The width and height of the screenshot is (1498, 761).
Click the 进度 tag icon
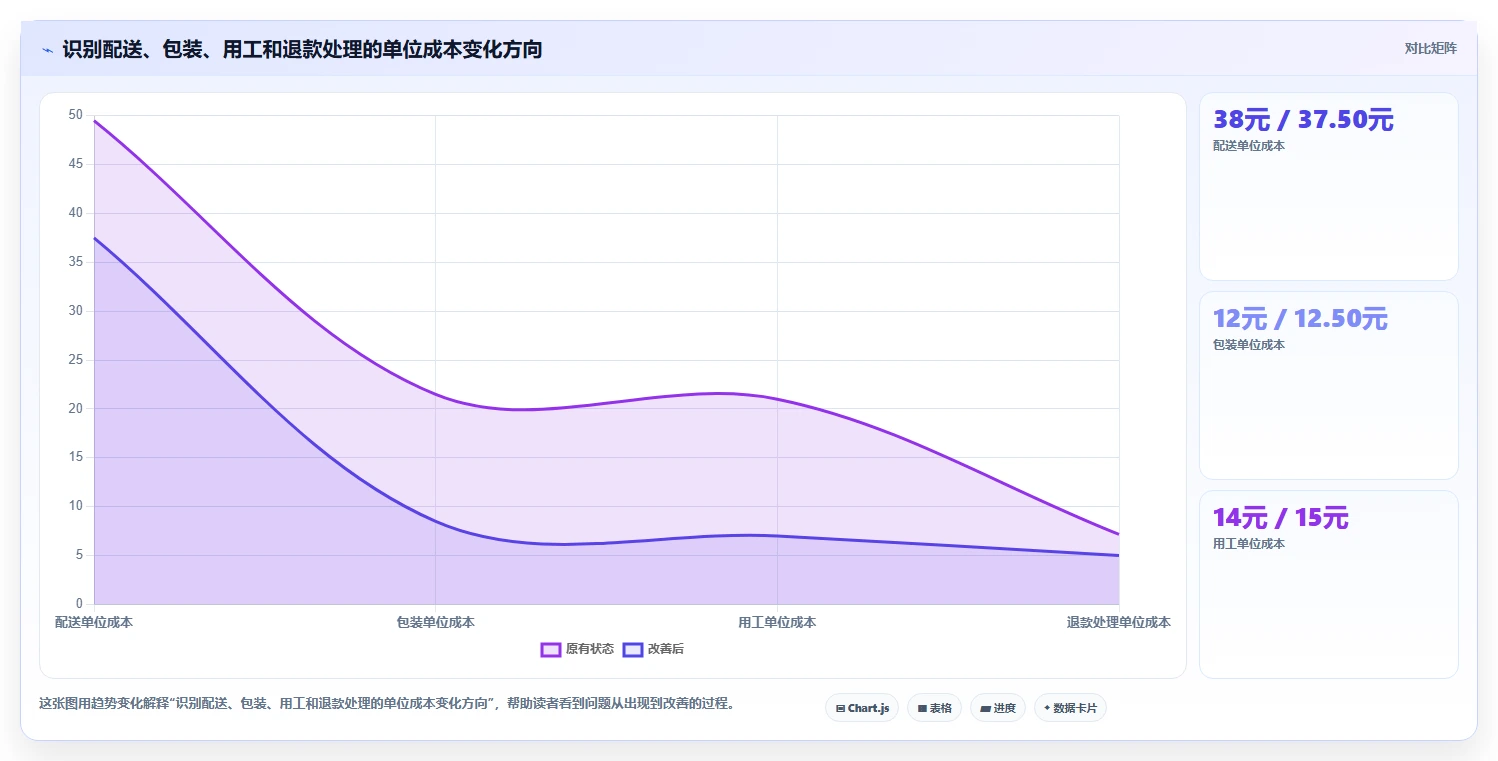985,708
